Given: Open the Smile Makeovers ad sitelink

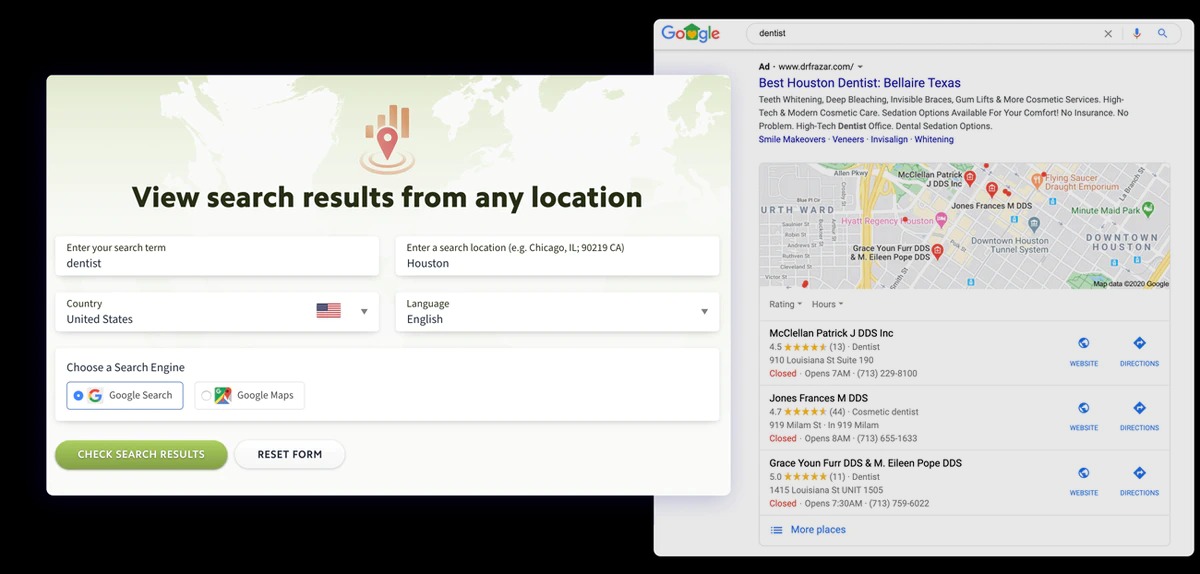Looking at the screenshot, I should click(x=792, y=140).
